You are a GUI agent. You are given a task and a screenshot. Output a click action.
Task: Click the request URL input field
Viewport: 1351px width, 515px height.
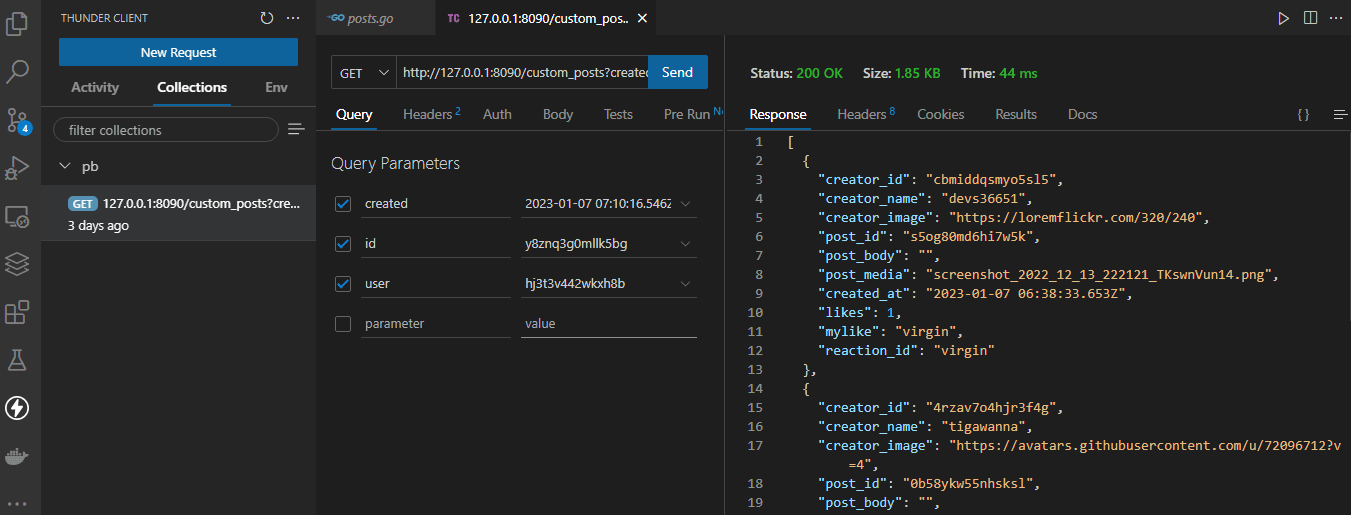pos(522,73)
